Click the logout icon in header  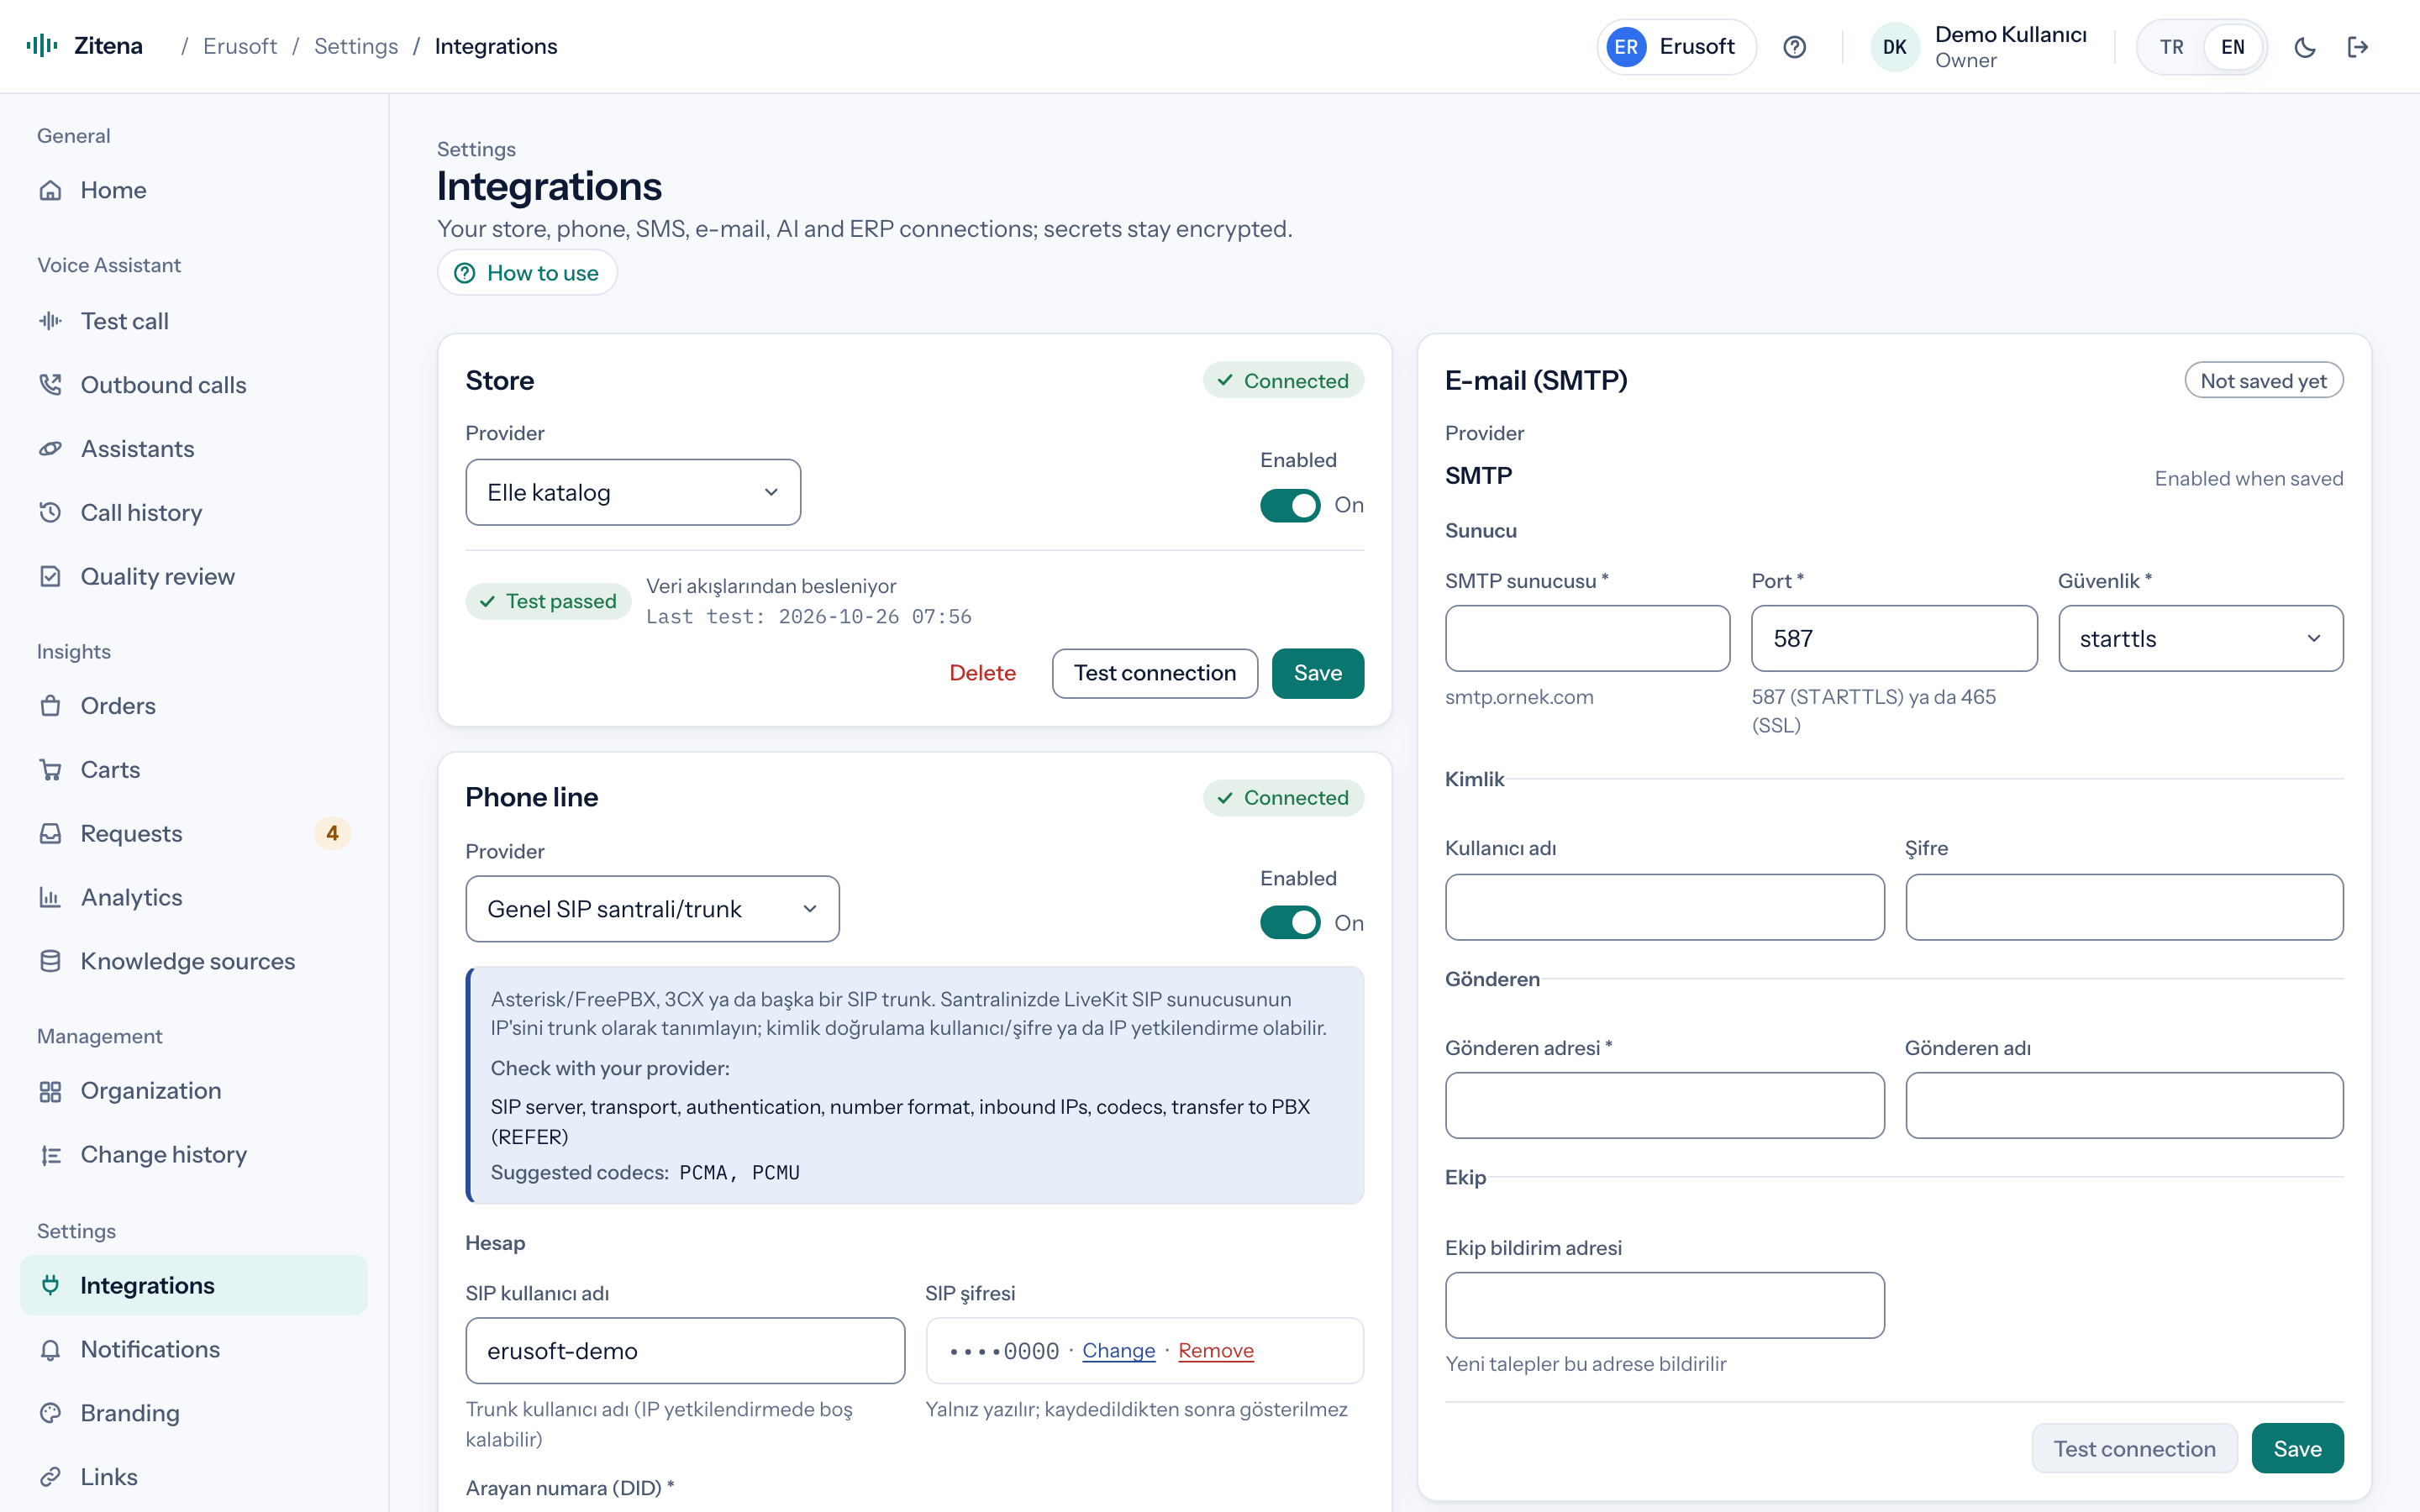coord(2358,47)
